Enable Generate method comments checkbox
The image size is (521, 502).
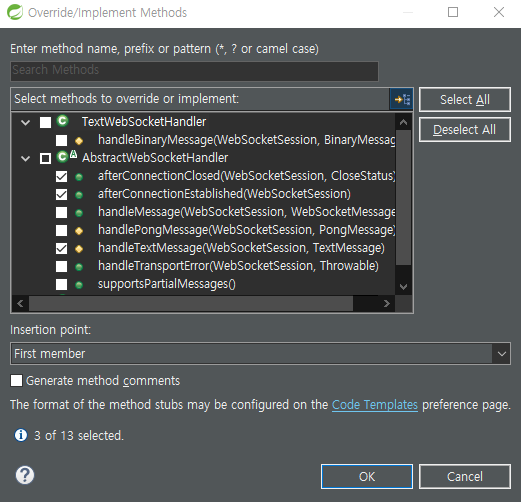pos(16,380)
